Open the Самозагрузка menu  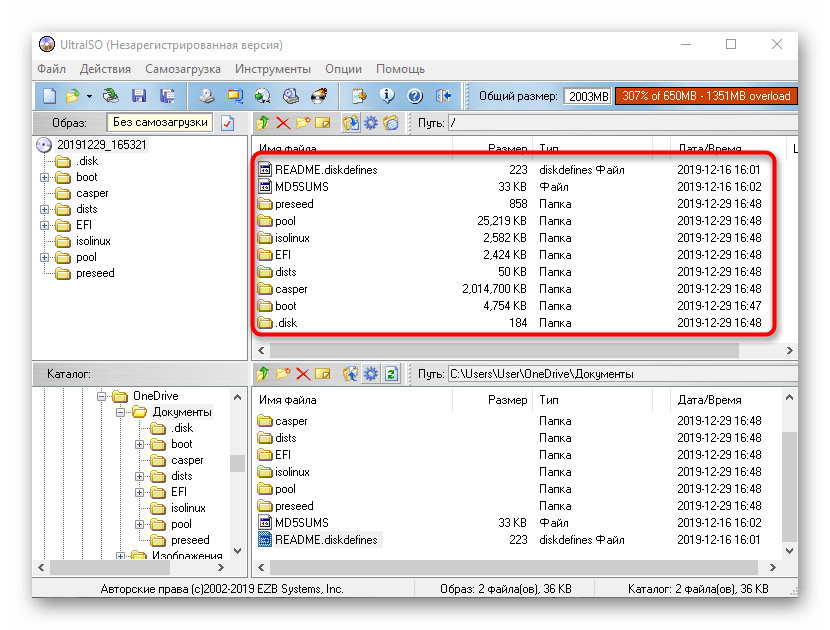tap(183, 69)
